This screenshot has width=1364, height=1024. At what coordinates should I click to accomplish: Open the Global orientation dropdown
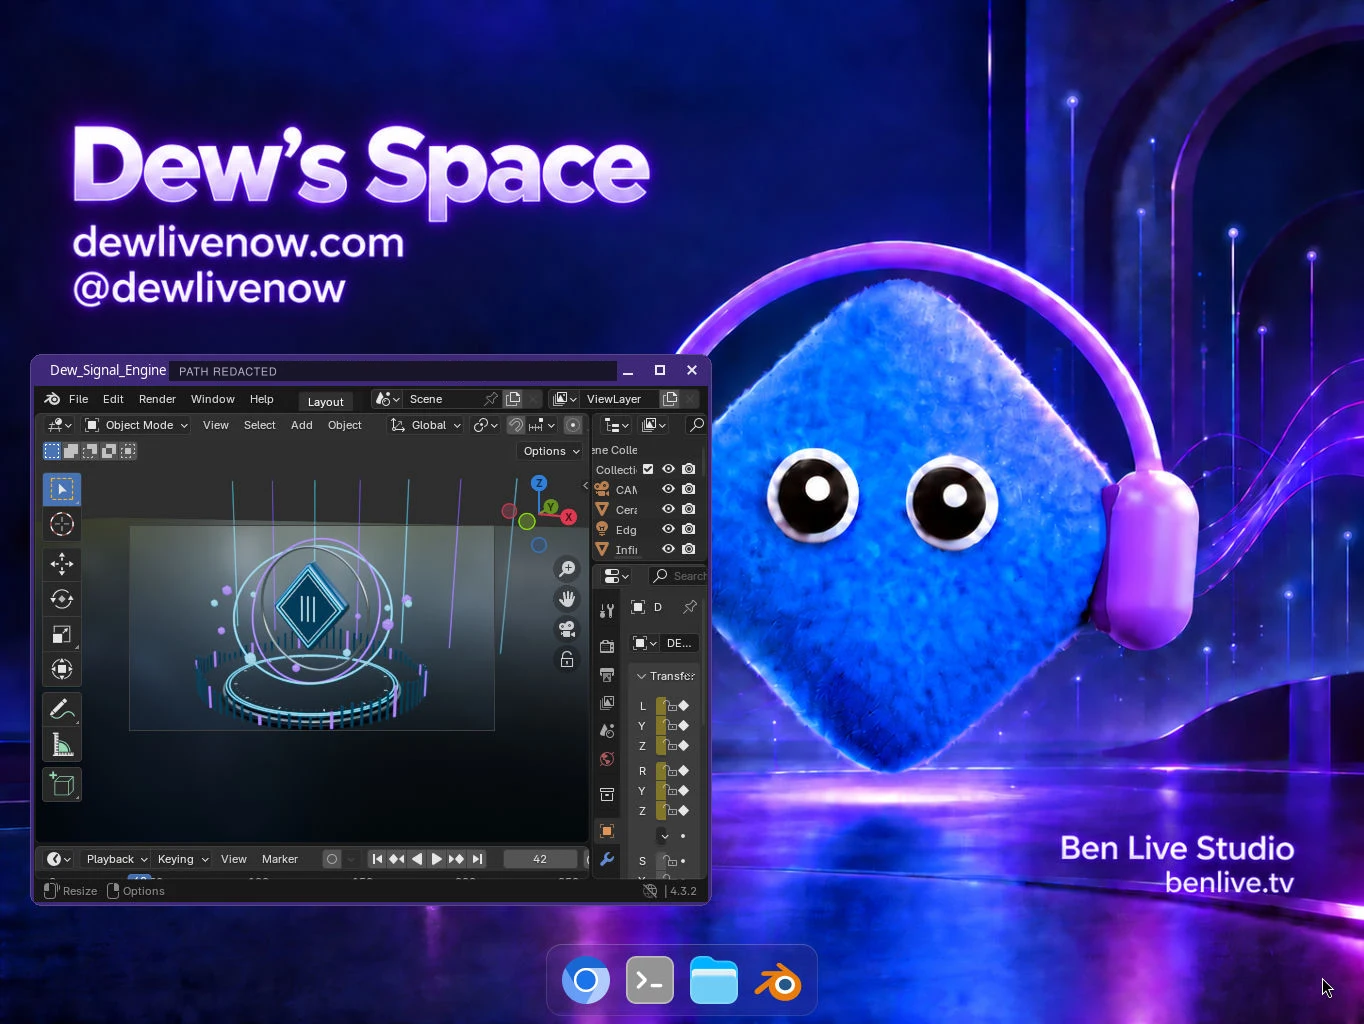click(426, 425)
